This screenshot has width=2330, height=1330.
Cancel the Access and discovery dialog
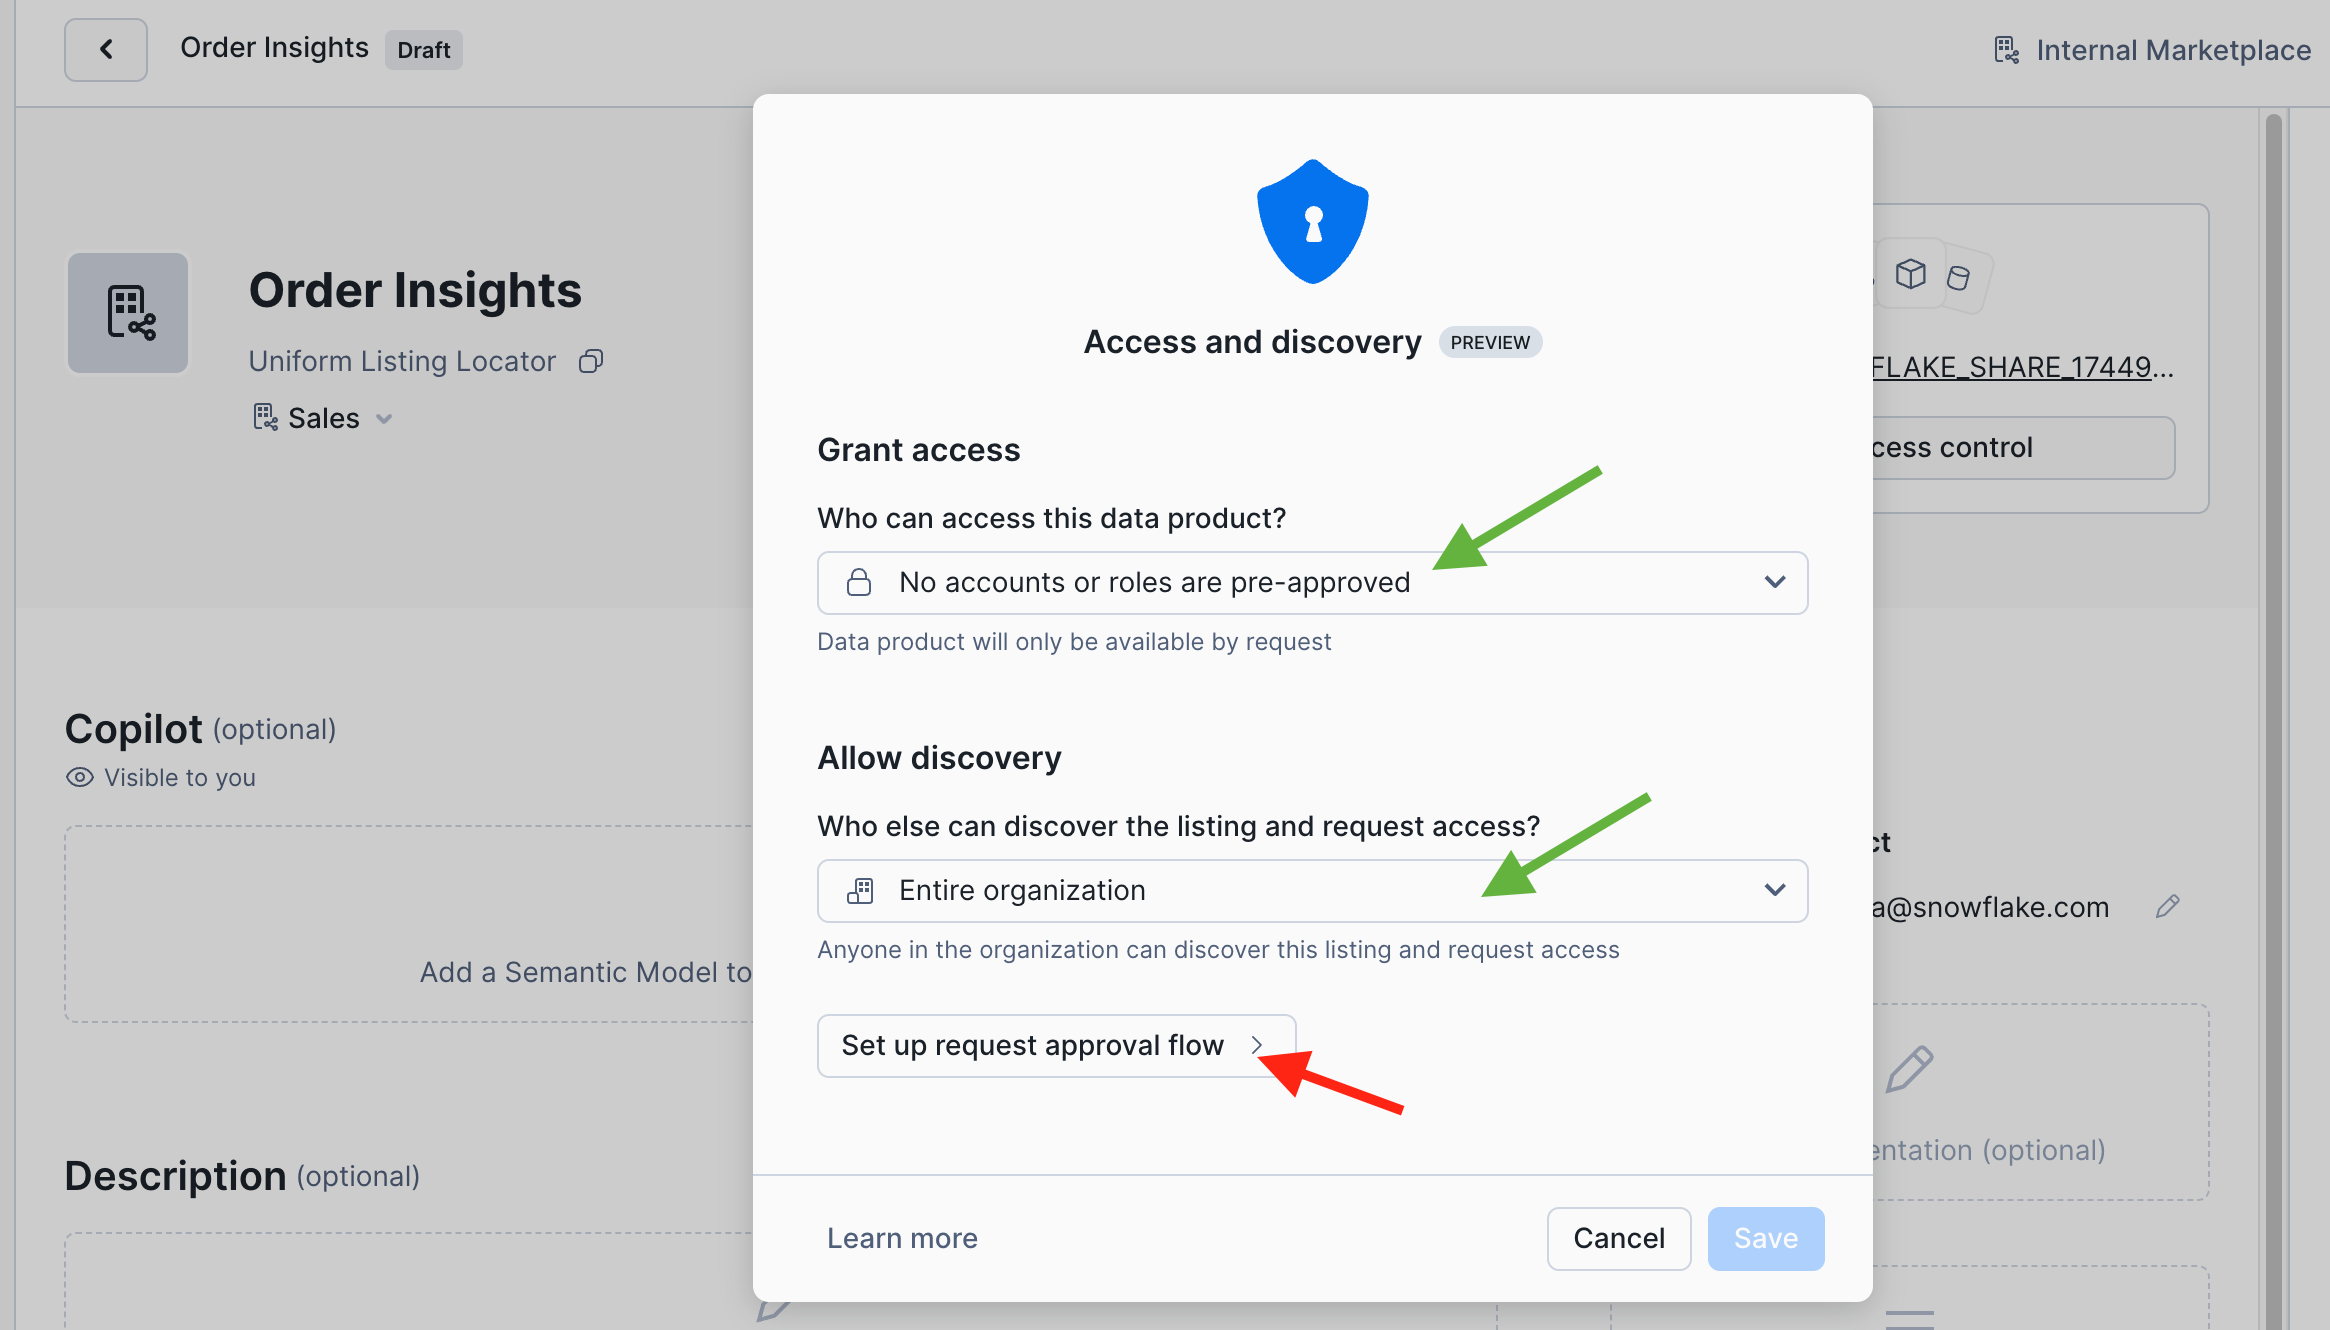[1618, 1238]
